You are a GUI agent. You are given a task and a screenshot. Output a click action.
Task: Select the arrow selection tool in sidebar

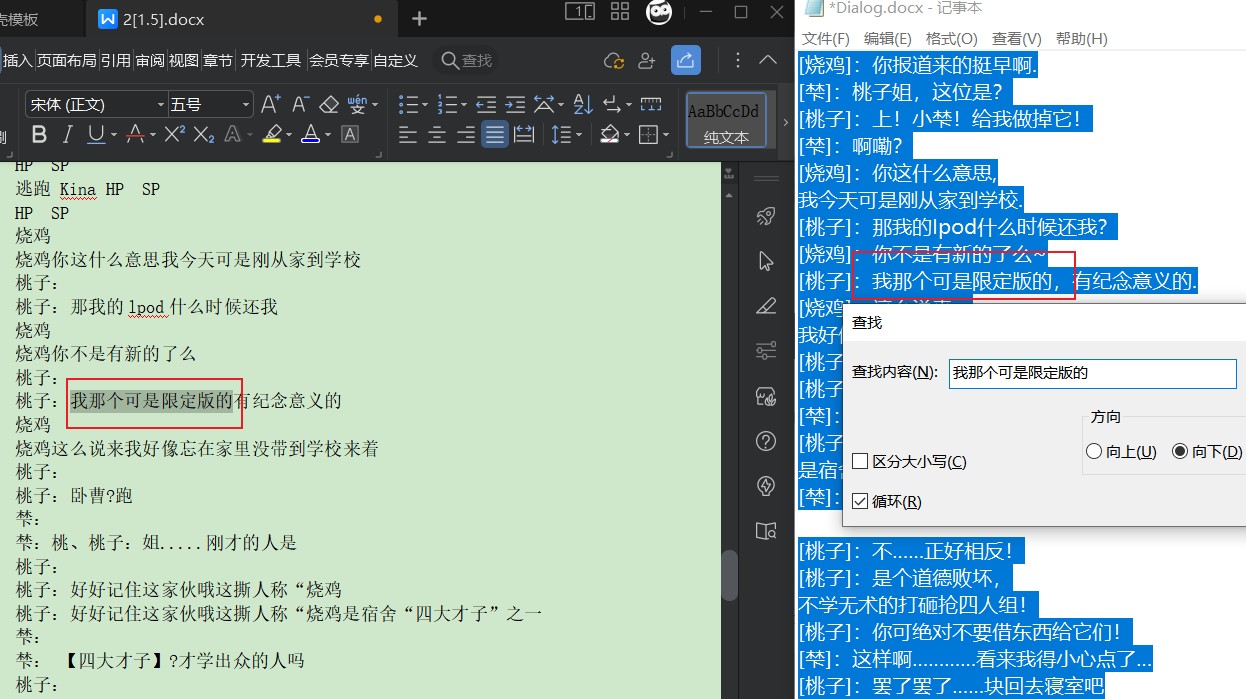tap(766, 261)
